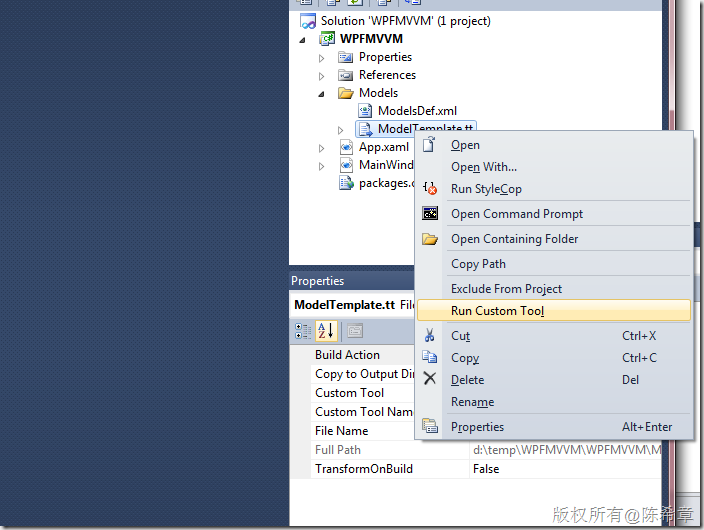The width and height of the screenshot is (704, 530).
Task: Click the Full Path value d:\temp\WPFMVVM
Action: pyautogui.click(x=567, y=450)
